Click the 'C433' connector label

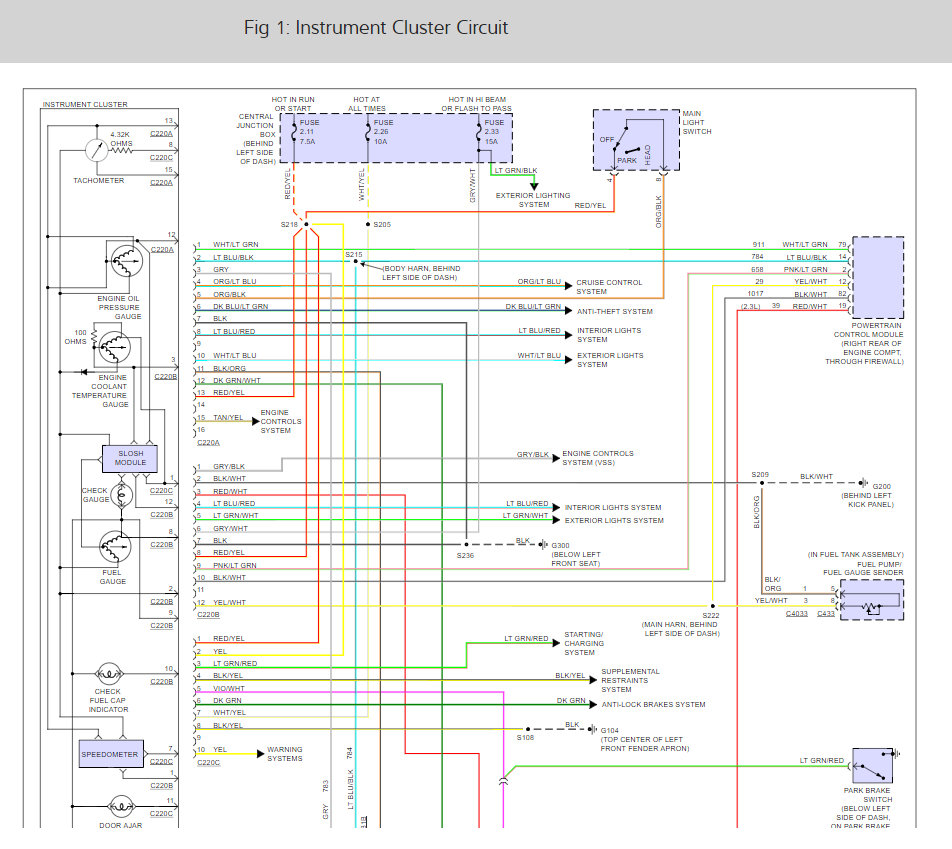[826, 613]
